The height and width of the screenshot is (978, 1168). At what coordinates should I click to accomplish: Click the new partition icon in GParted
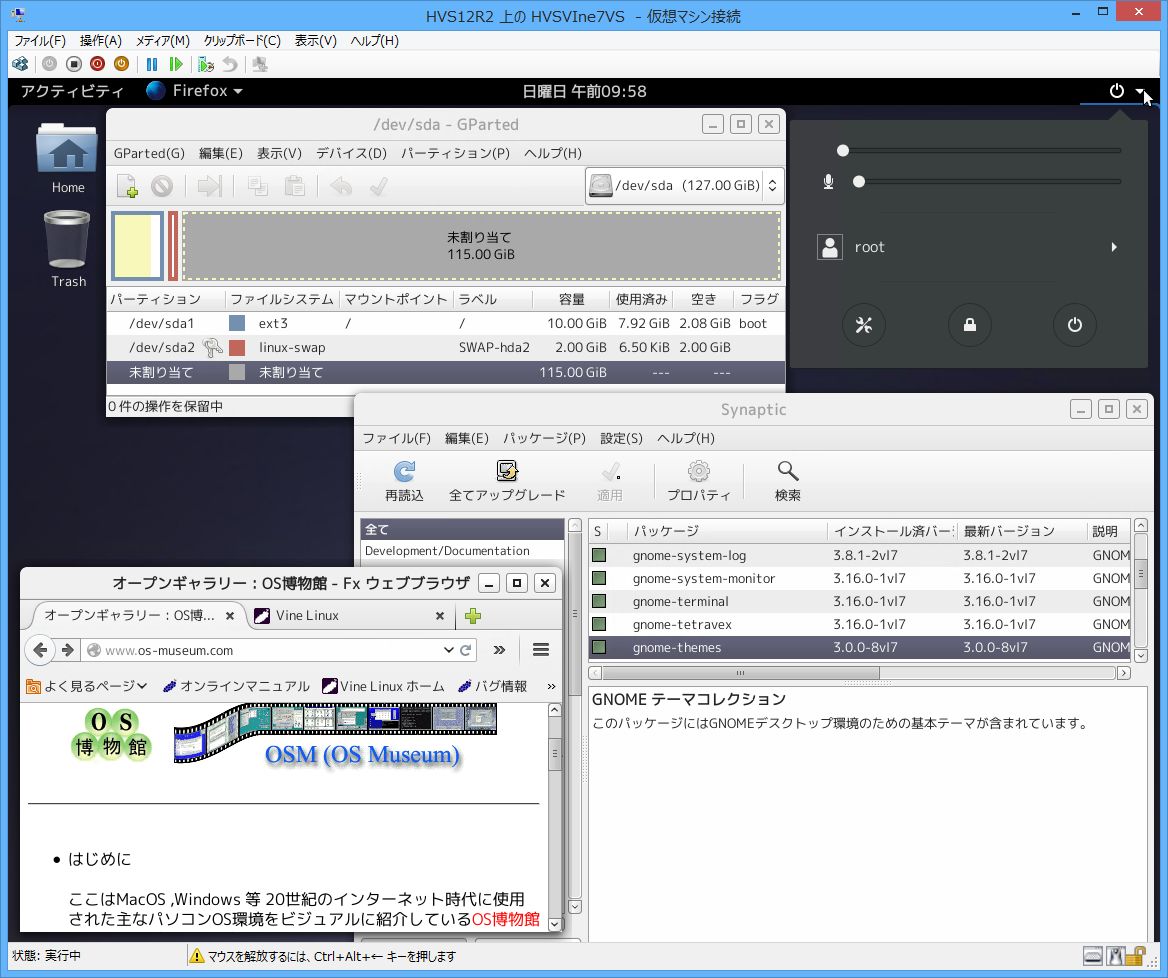(x=127, y=186)
